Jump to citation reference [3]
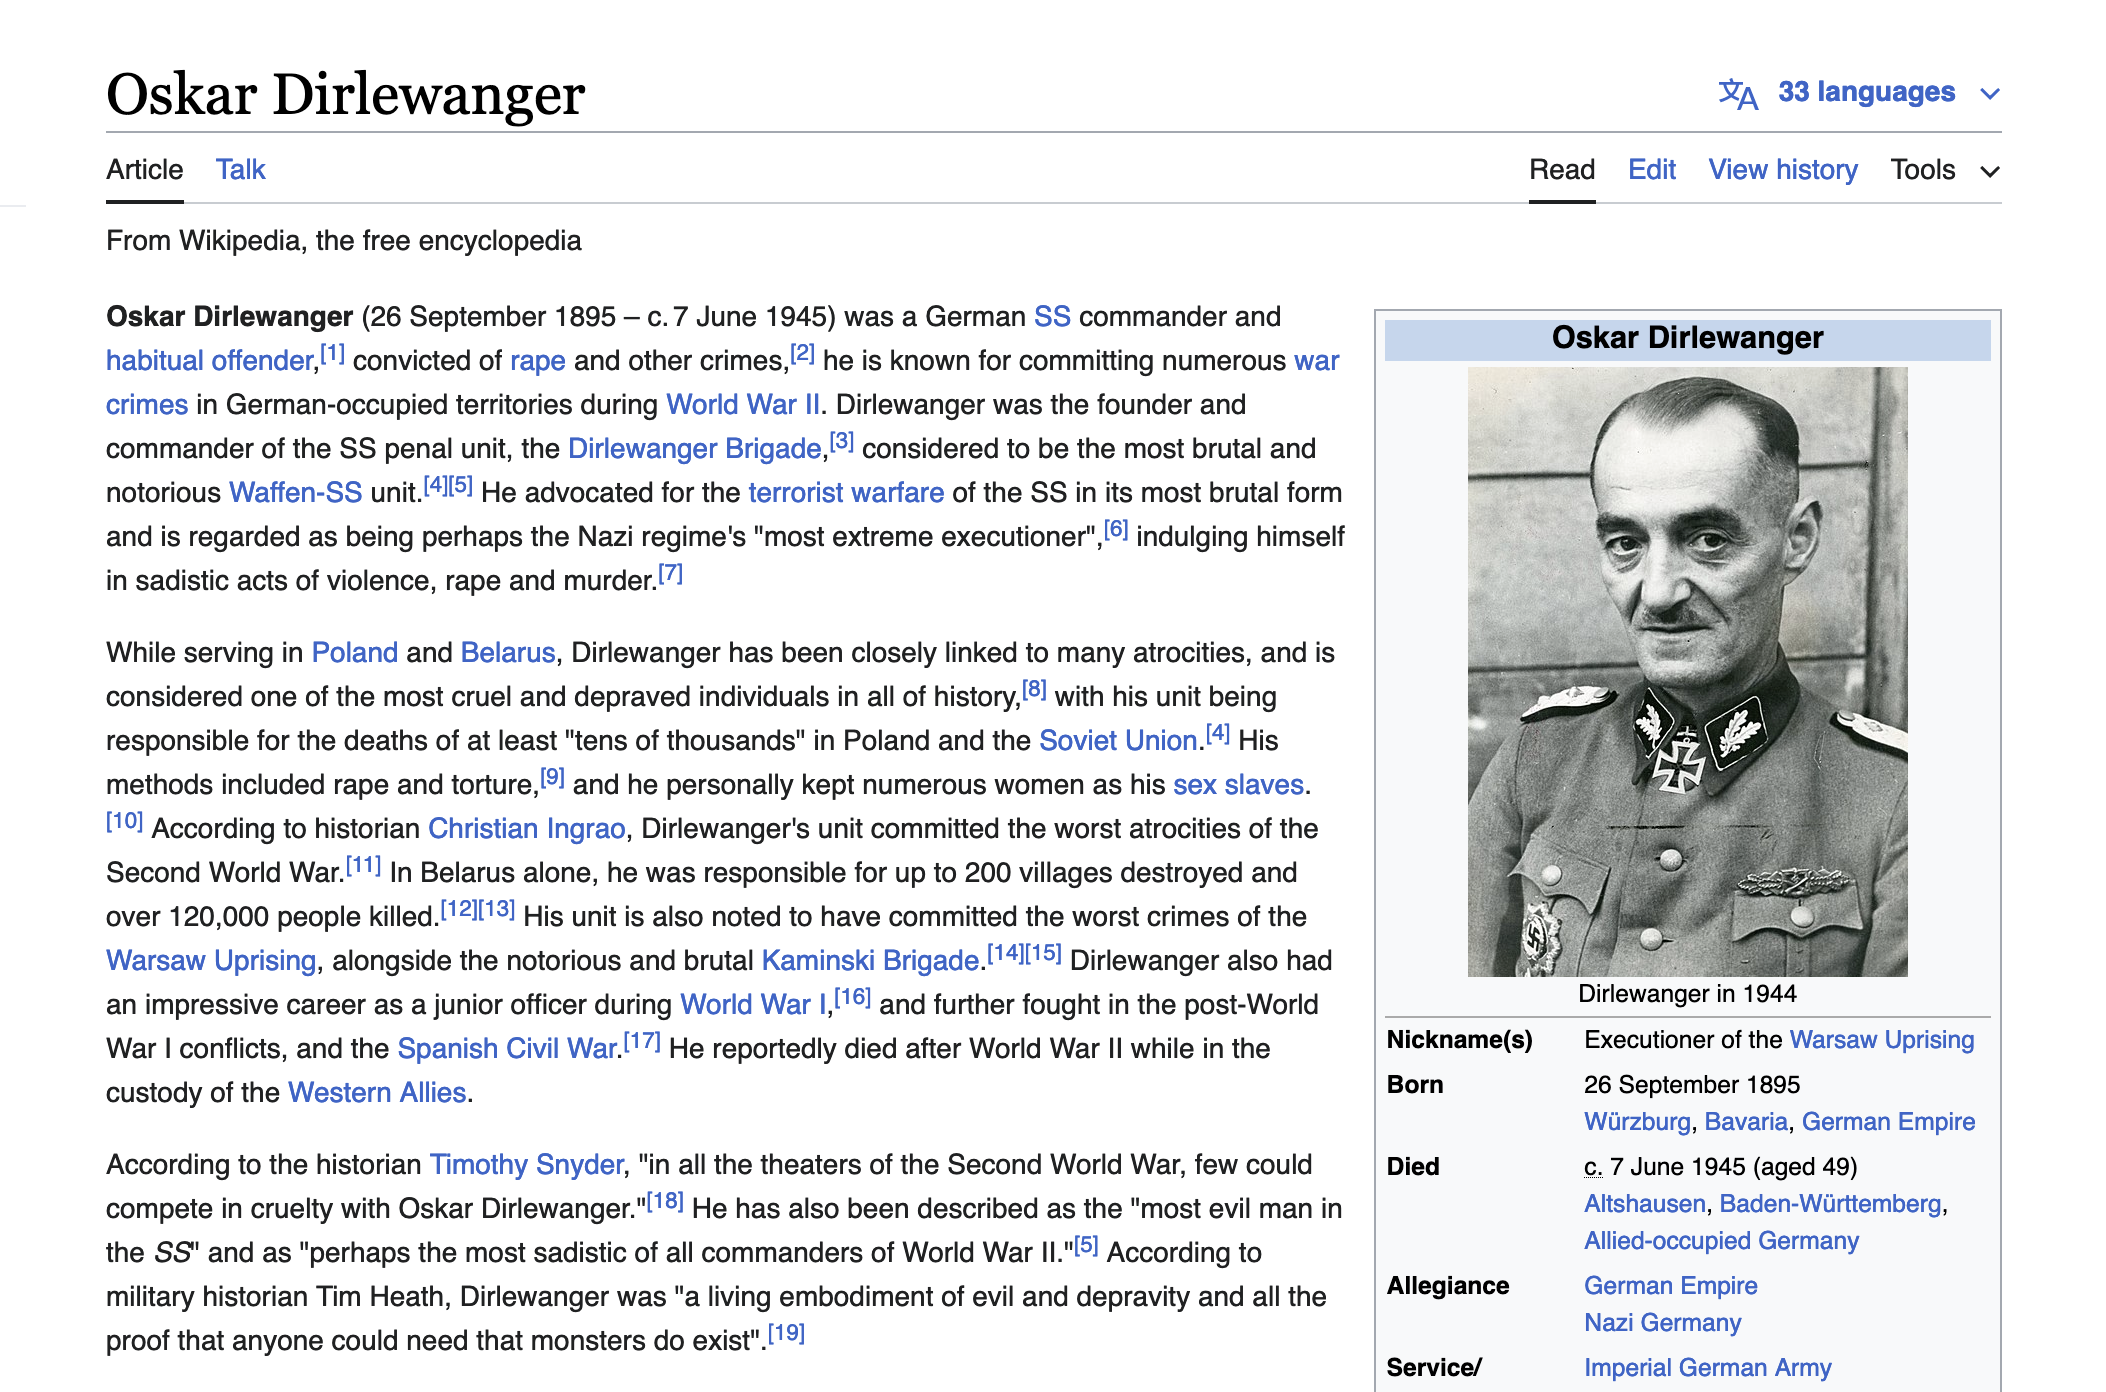2106x1392 pixels. (842, 441)
